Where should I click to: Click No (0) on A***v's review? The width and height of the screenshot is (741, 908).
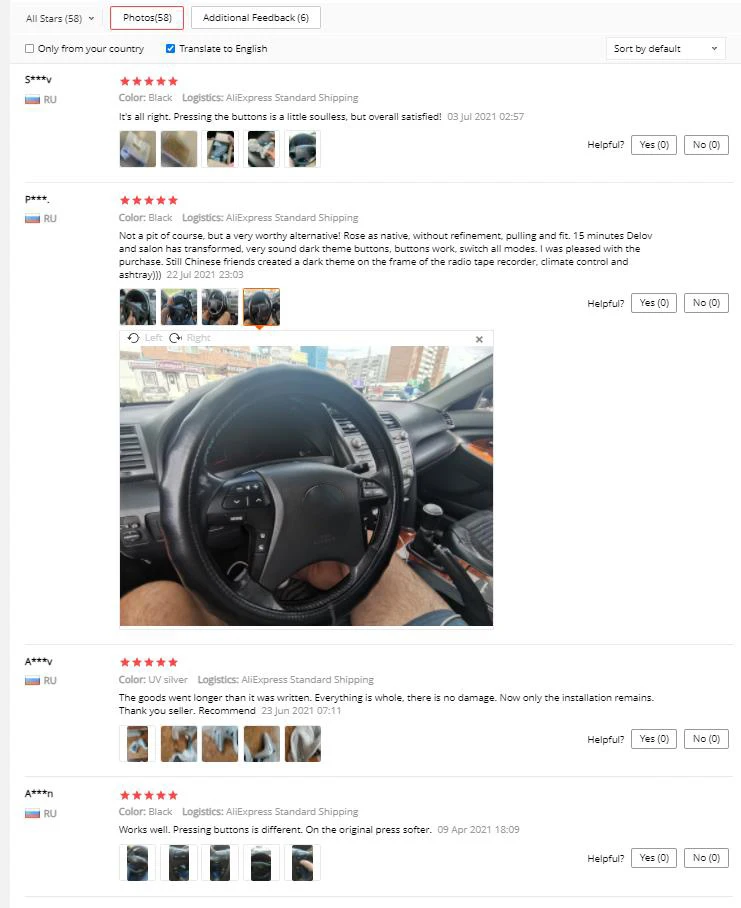[x=706, y=739]
